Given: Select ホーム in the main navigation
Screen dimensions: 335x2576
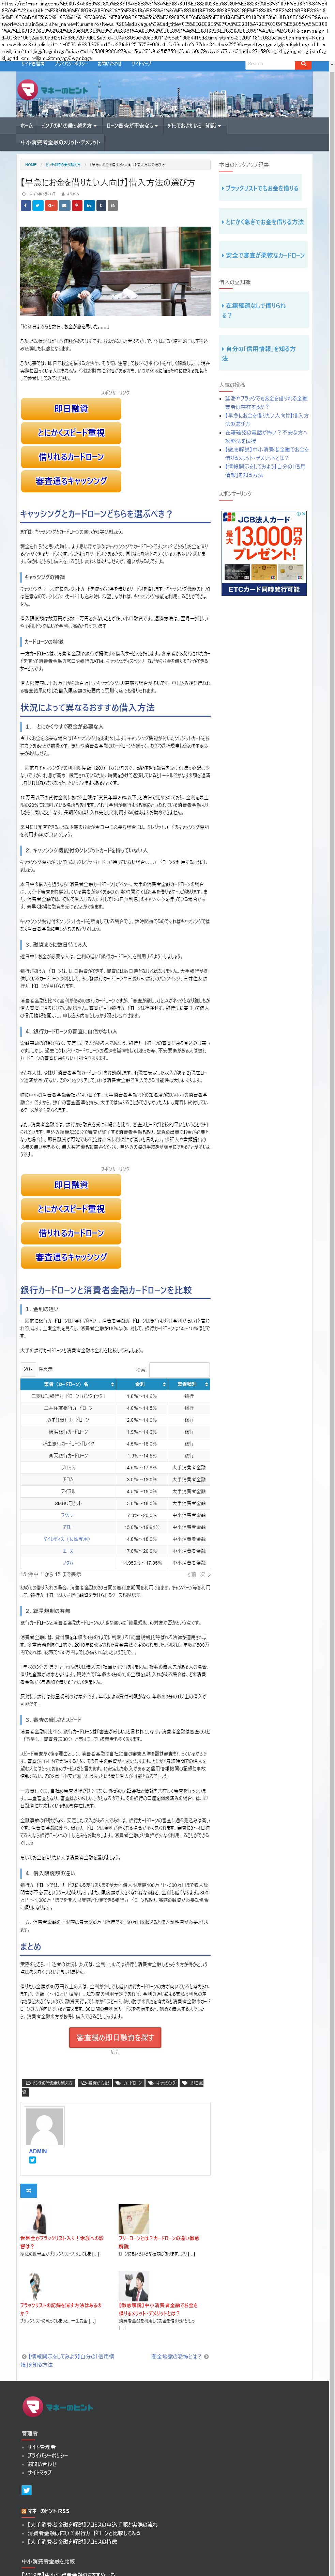Looking at the screenshot, I should coord(26,126).
